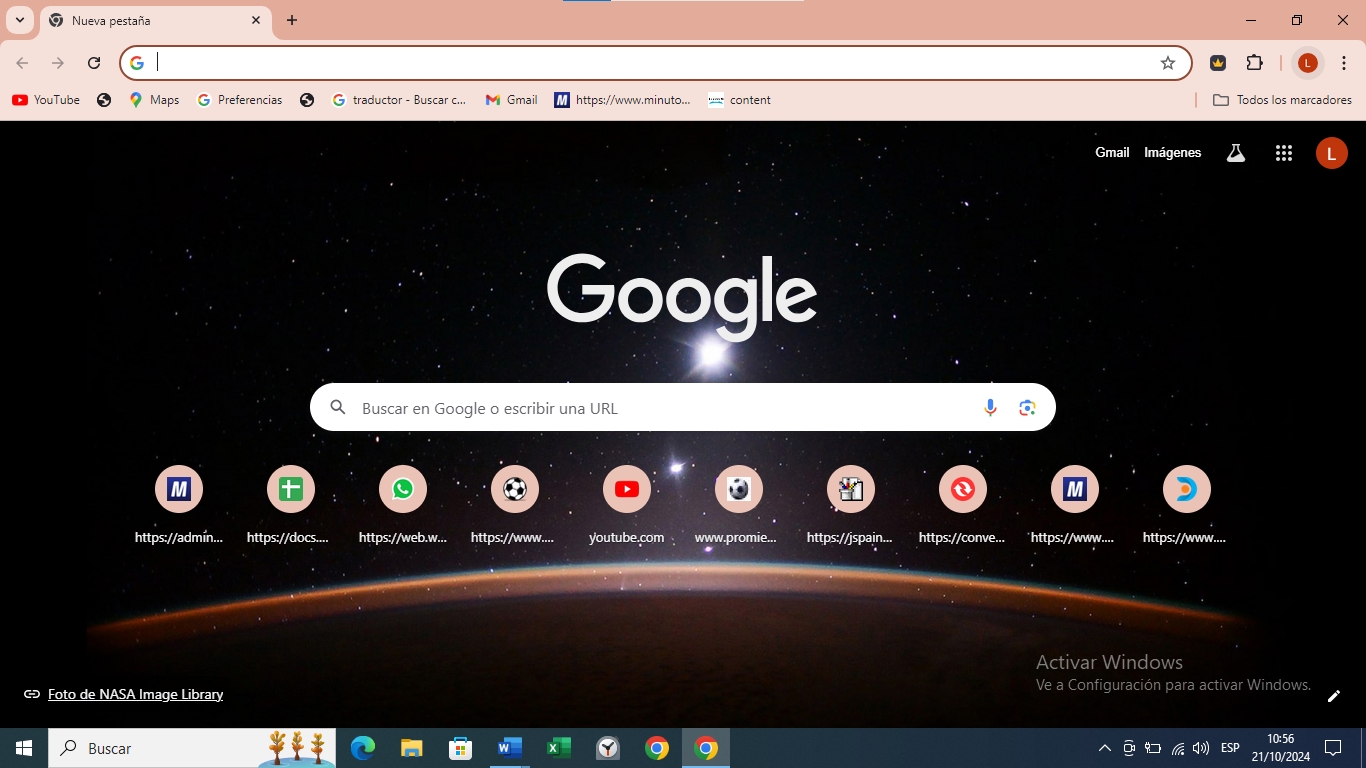The width and height of the screenshot is (1366, 768).
Task: Open the Gmail link at page top right
Action: click(1112, 153)
